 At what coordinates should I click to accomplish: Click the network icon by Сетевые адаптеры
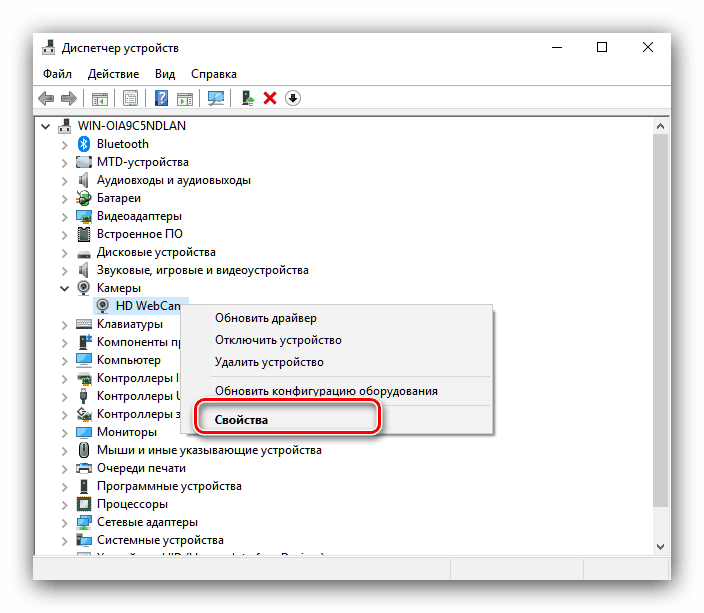pyautogui.click(x=84, y=522)
